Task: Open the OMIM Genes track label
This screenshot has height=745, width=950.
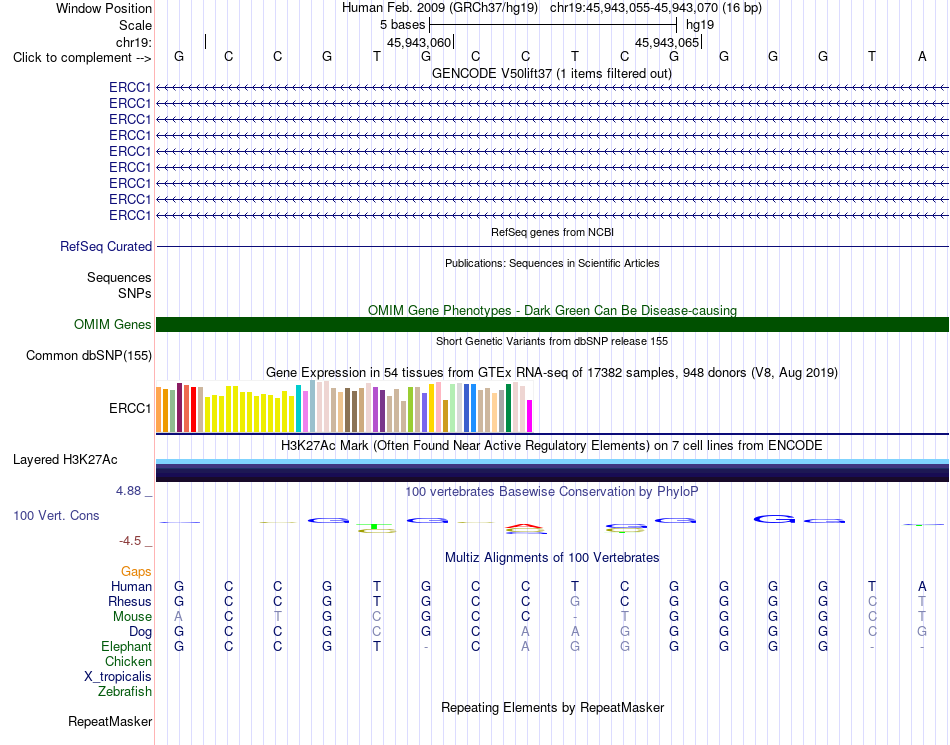Action: click(112, 325)
